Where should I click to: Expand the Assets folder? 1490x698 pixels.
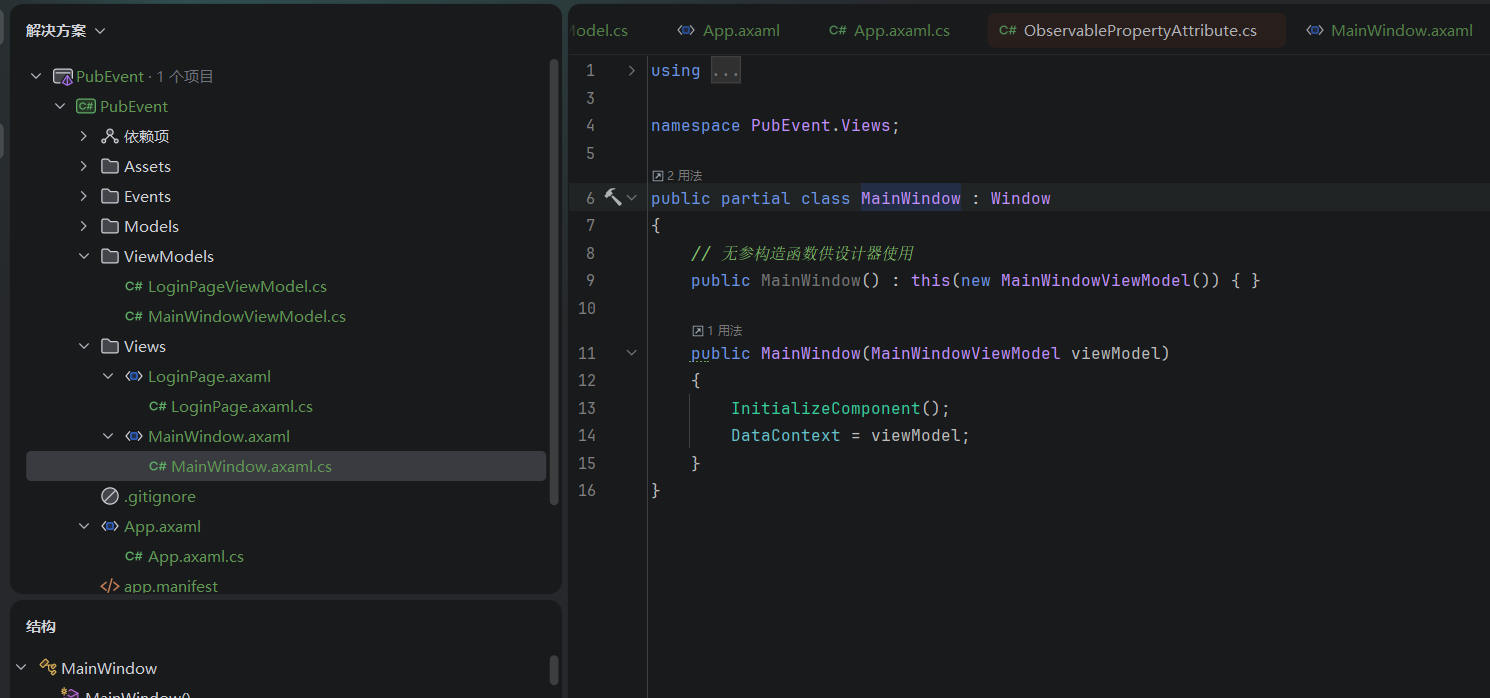click(84, 167)
